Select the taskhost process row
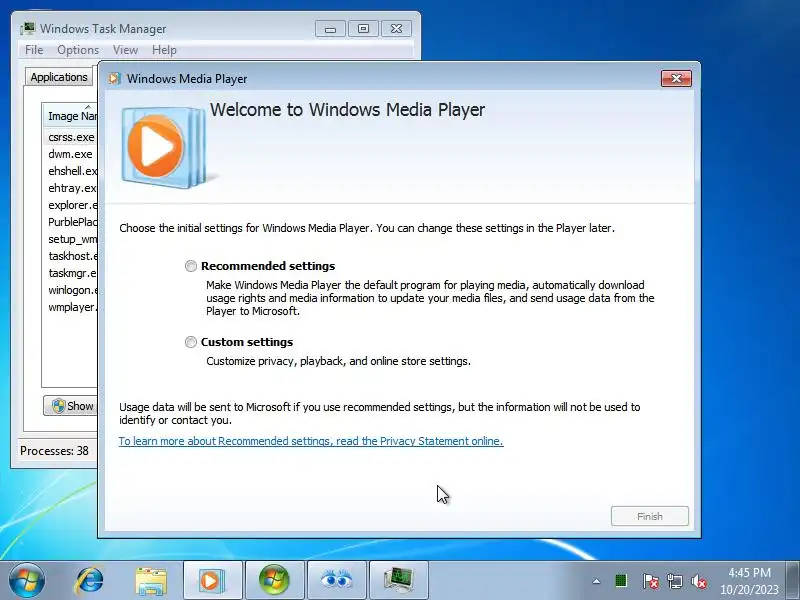Screen dimensions: 800x600 70,256
